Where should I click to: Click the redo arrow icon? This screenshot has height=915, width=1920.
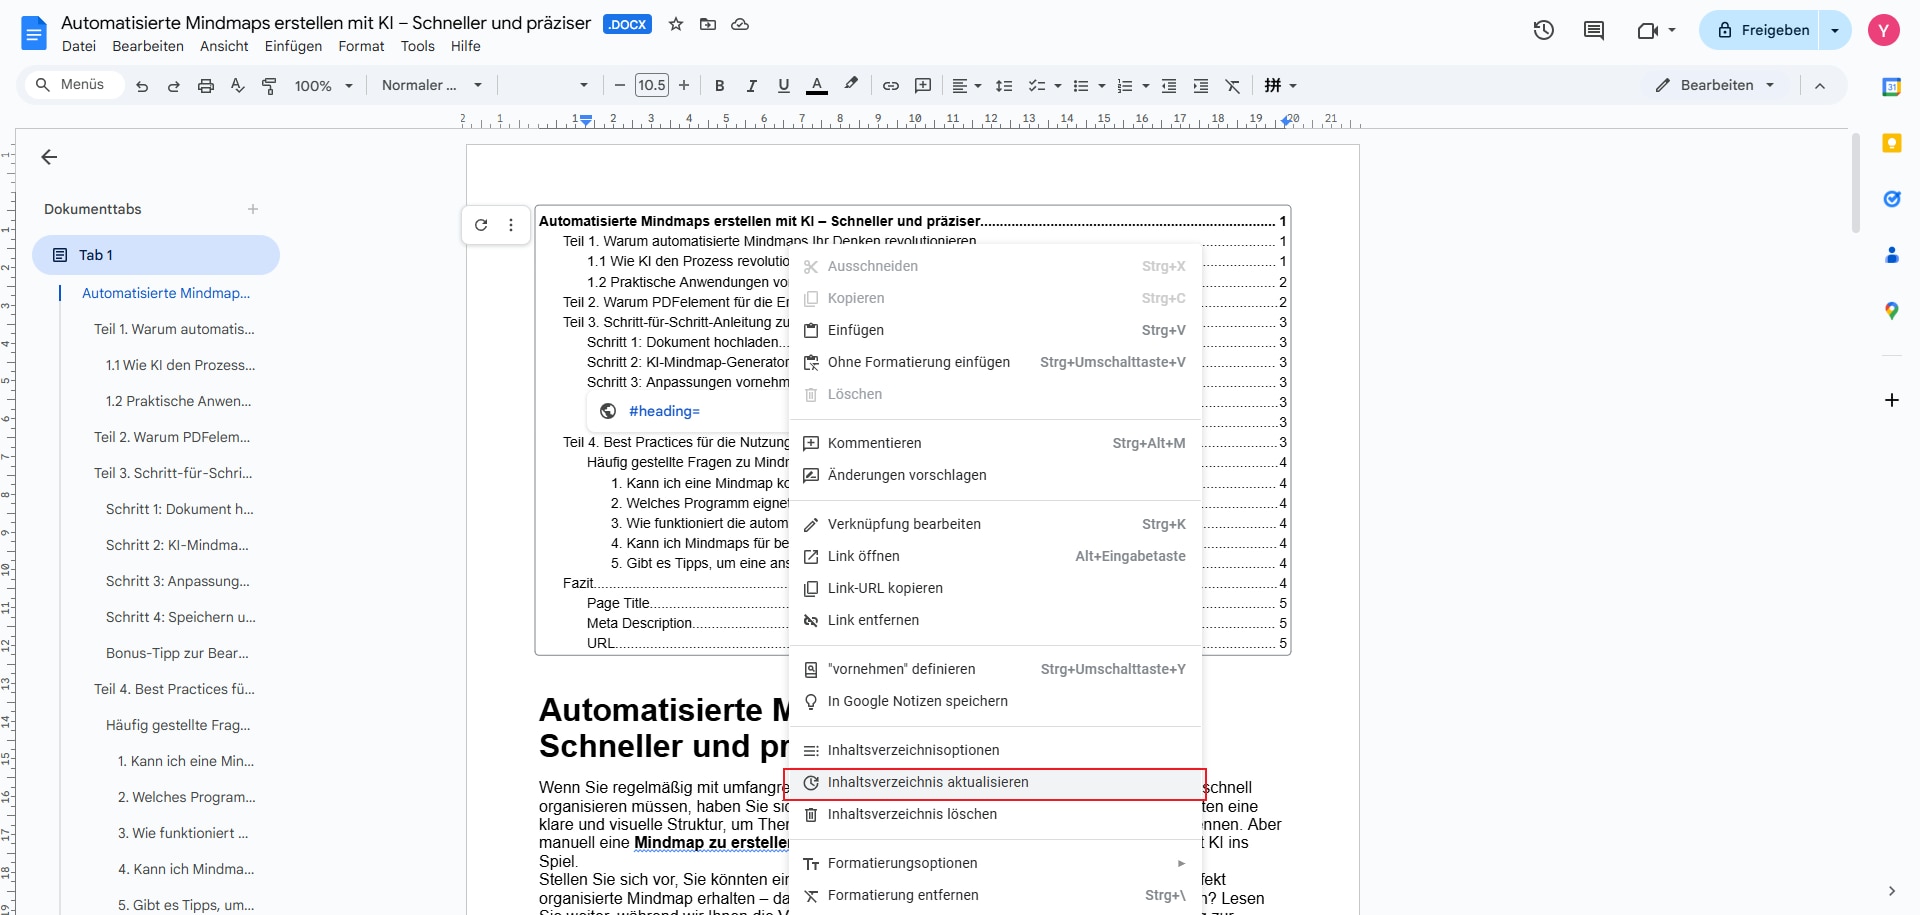click(174, 86)
